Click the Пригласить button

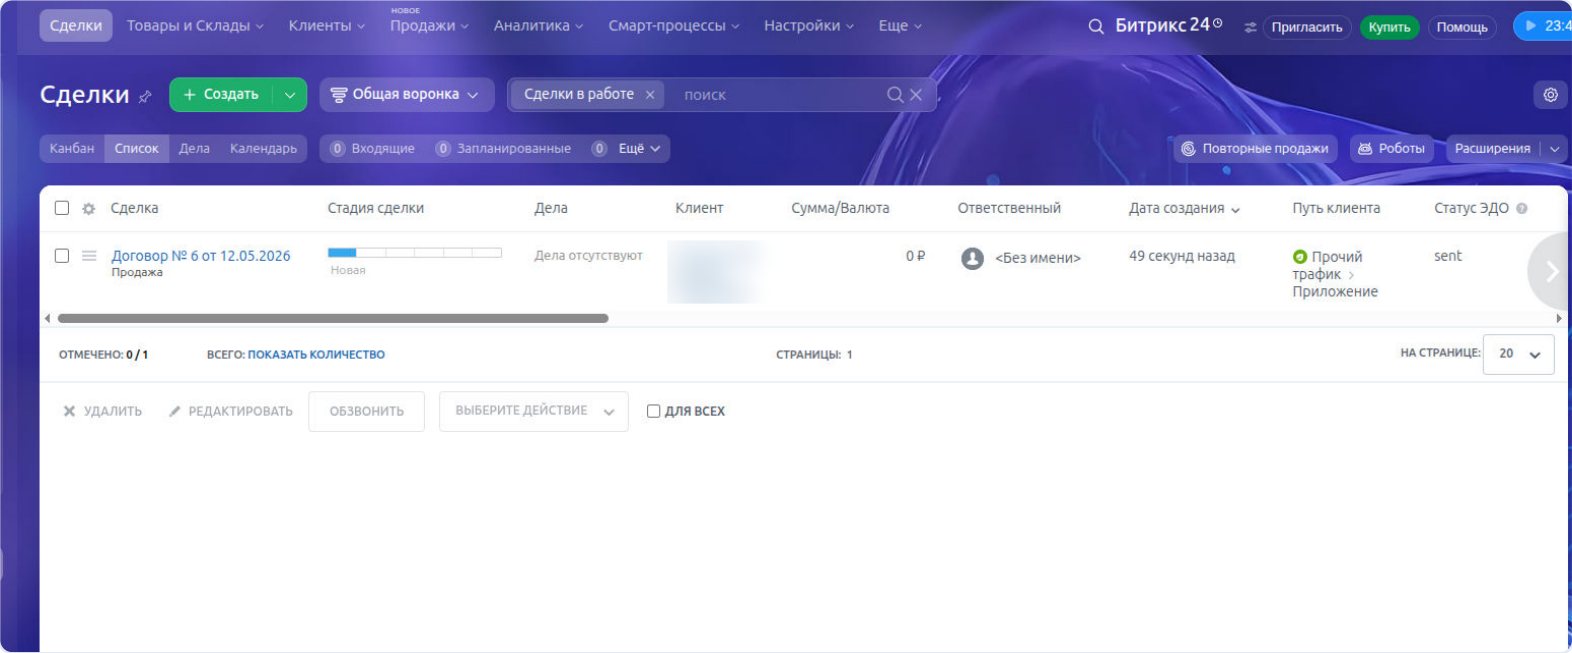(1306, 27)
